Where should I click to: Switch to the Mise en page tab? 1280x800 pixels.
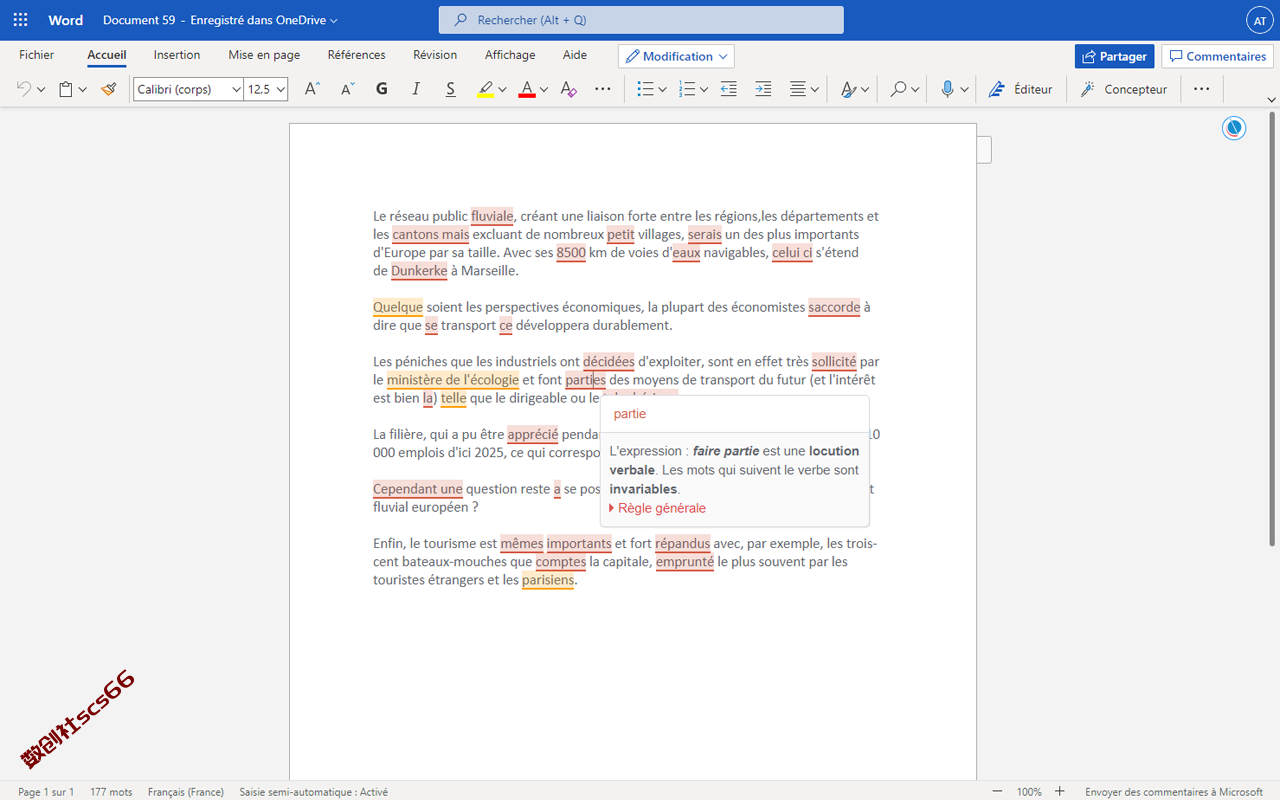click(264, 55)
